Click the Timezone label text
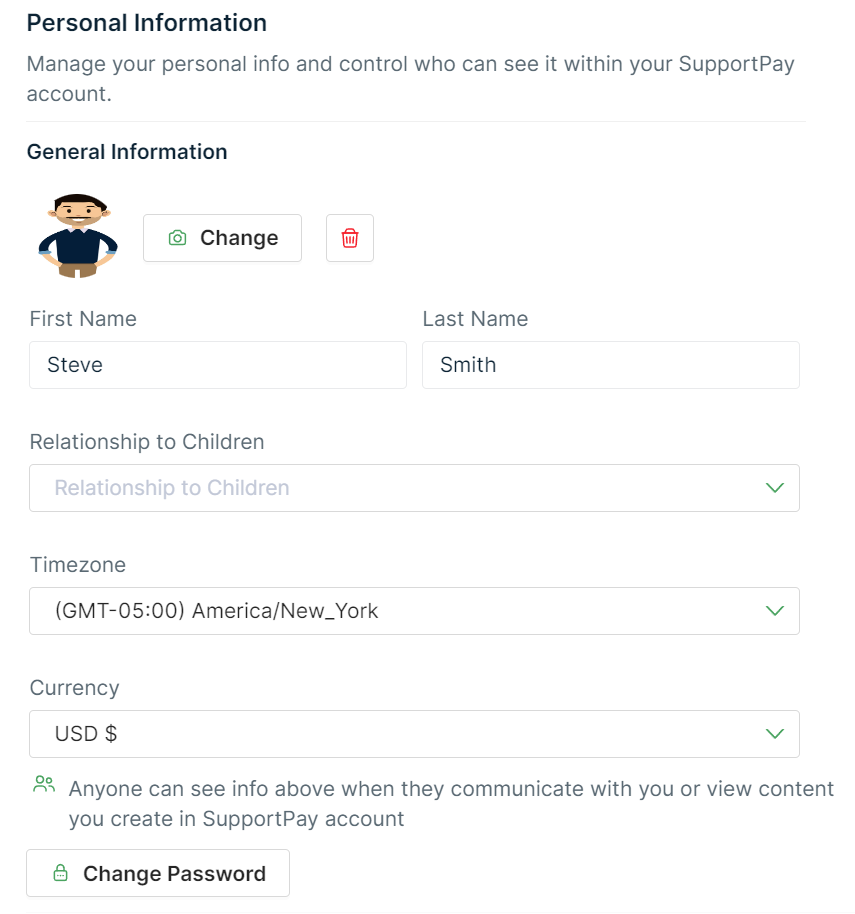 click(x=78, y=565)
